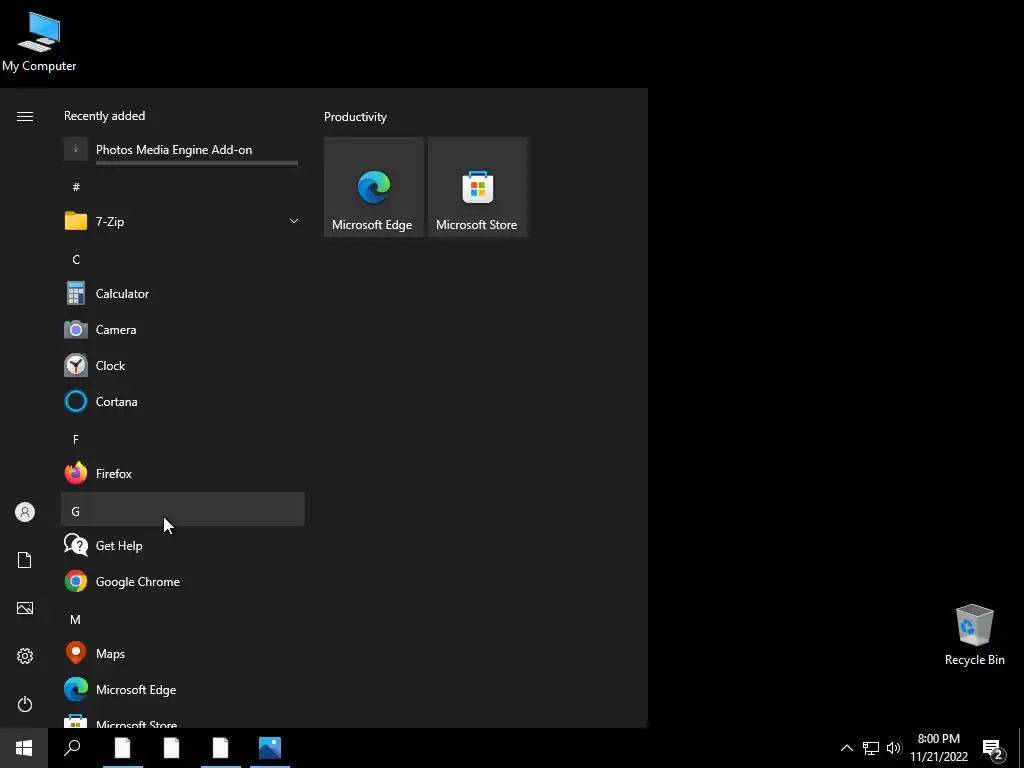
Task: Open the Pictures shortcut in Start sidebar
Action: coord(25,608)
